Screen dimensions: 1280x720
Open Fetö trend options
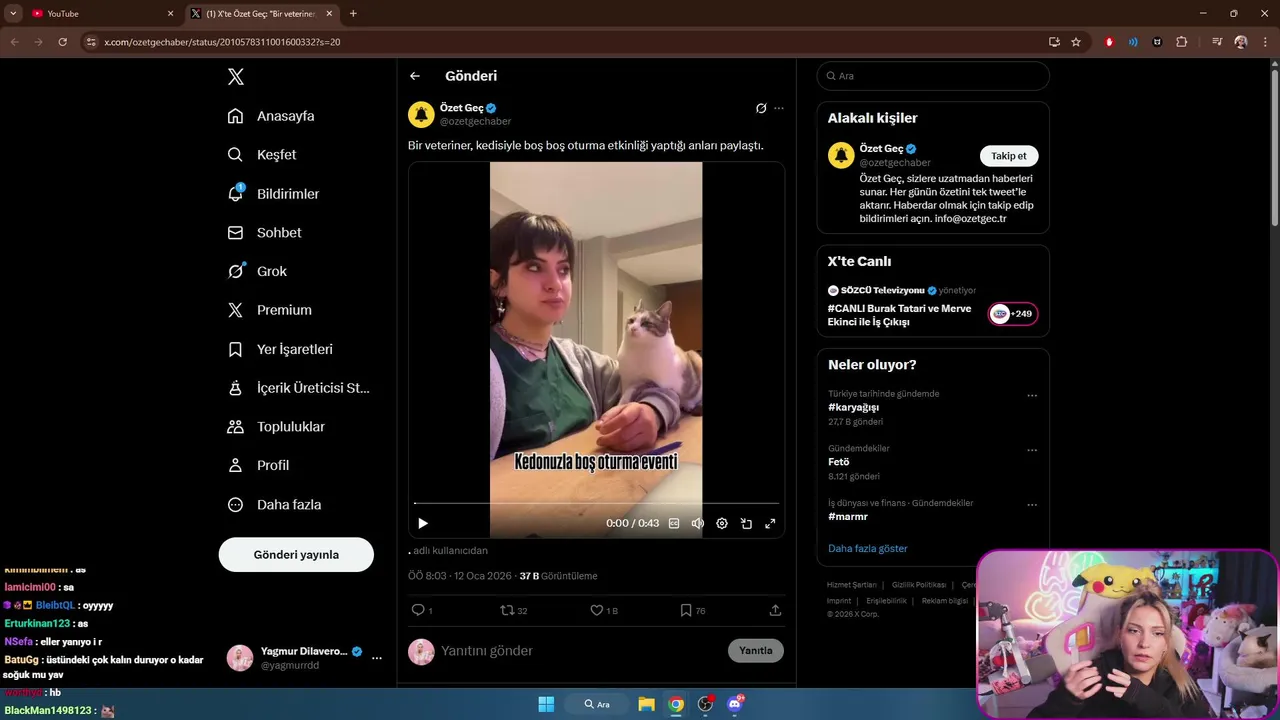pos(1032,450)
